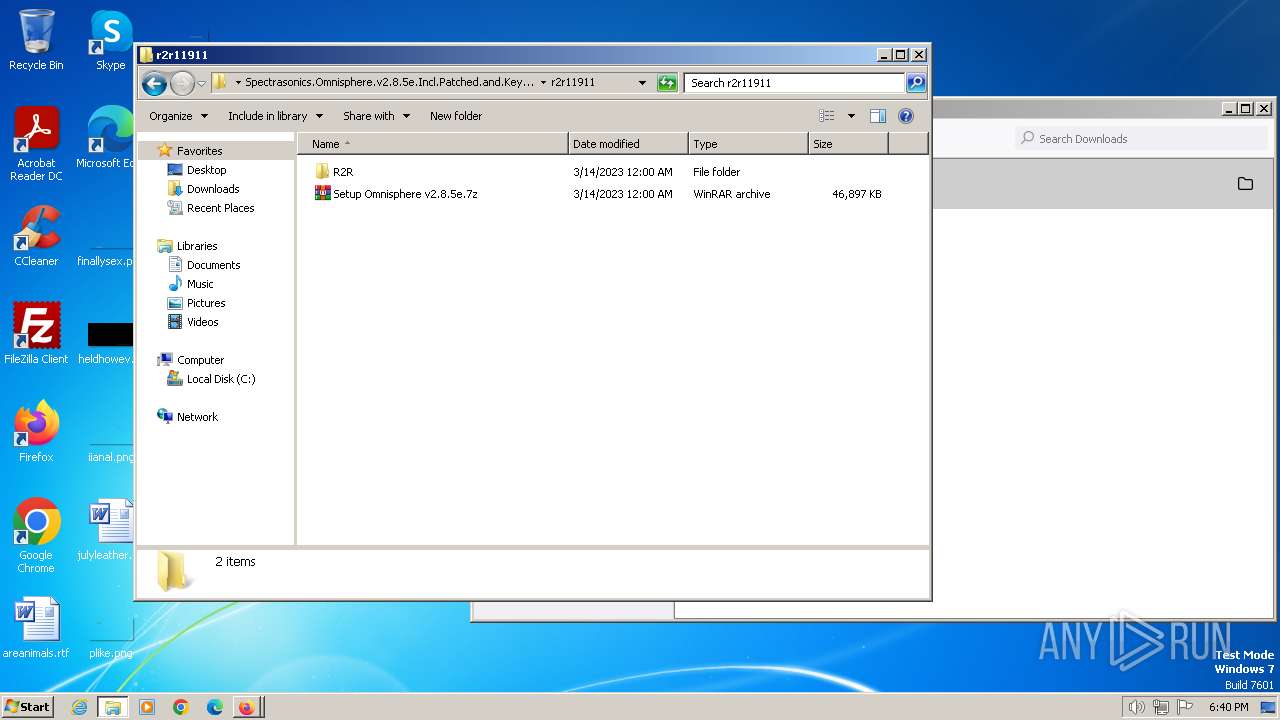The width and height of the screenshot is (1280, 720).
Task: Open Downloads in navigation pane
Action: [x=213, y=189]
